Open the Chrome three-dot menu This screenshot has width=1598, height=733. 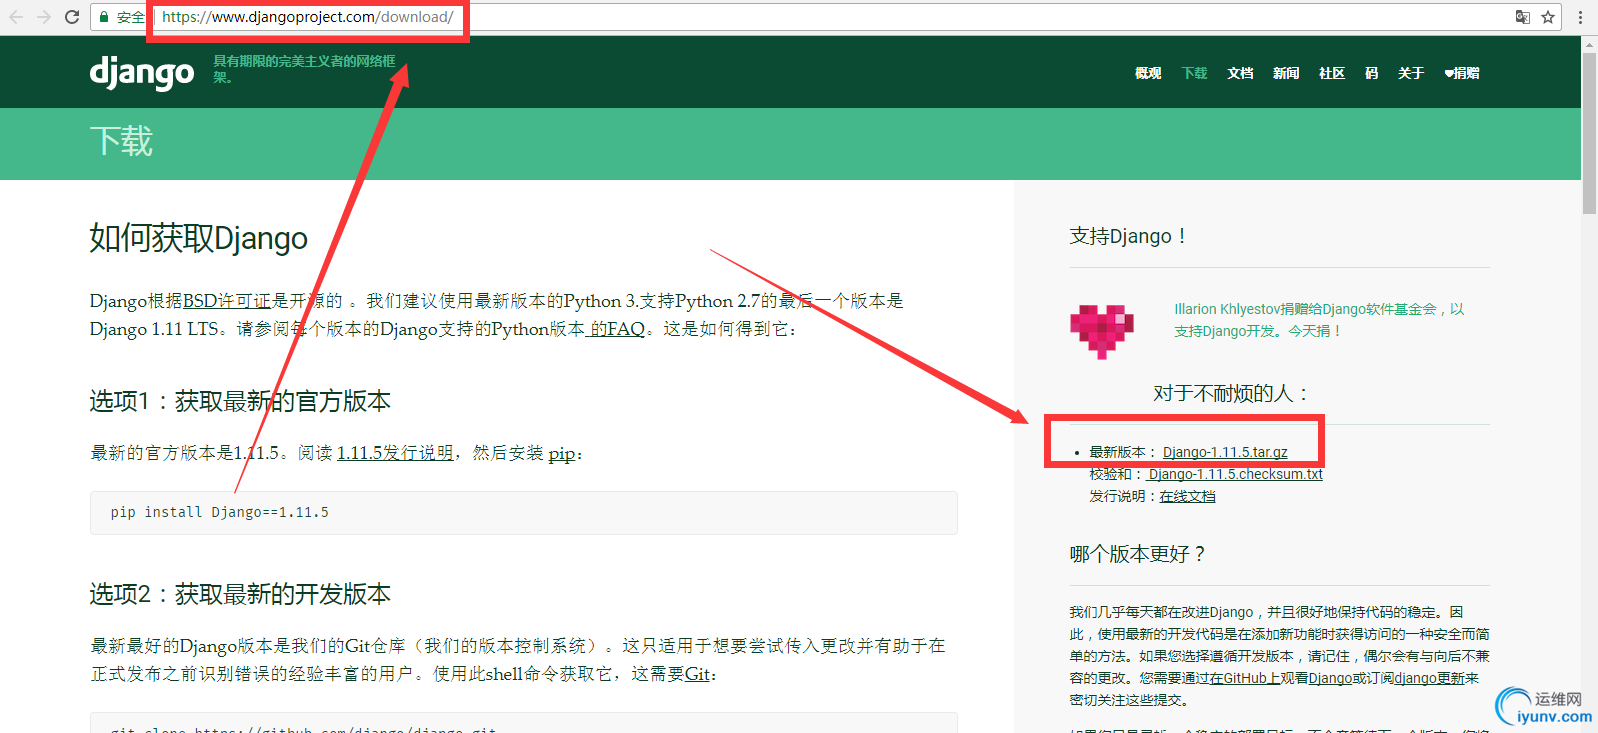1581,17
